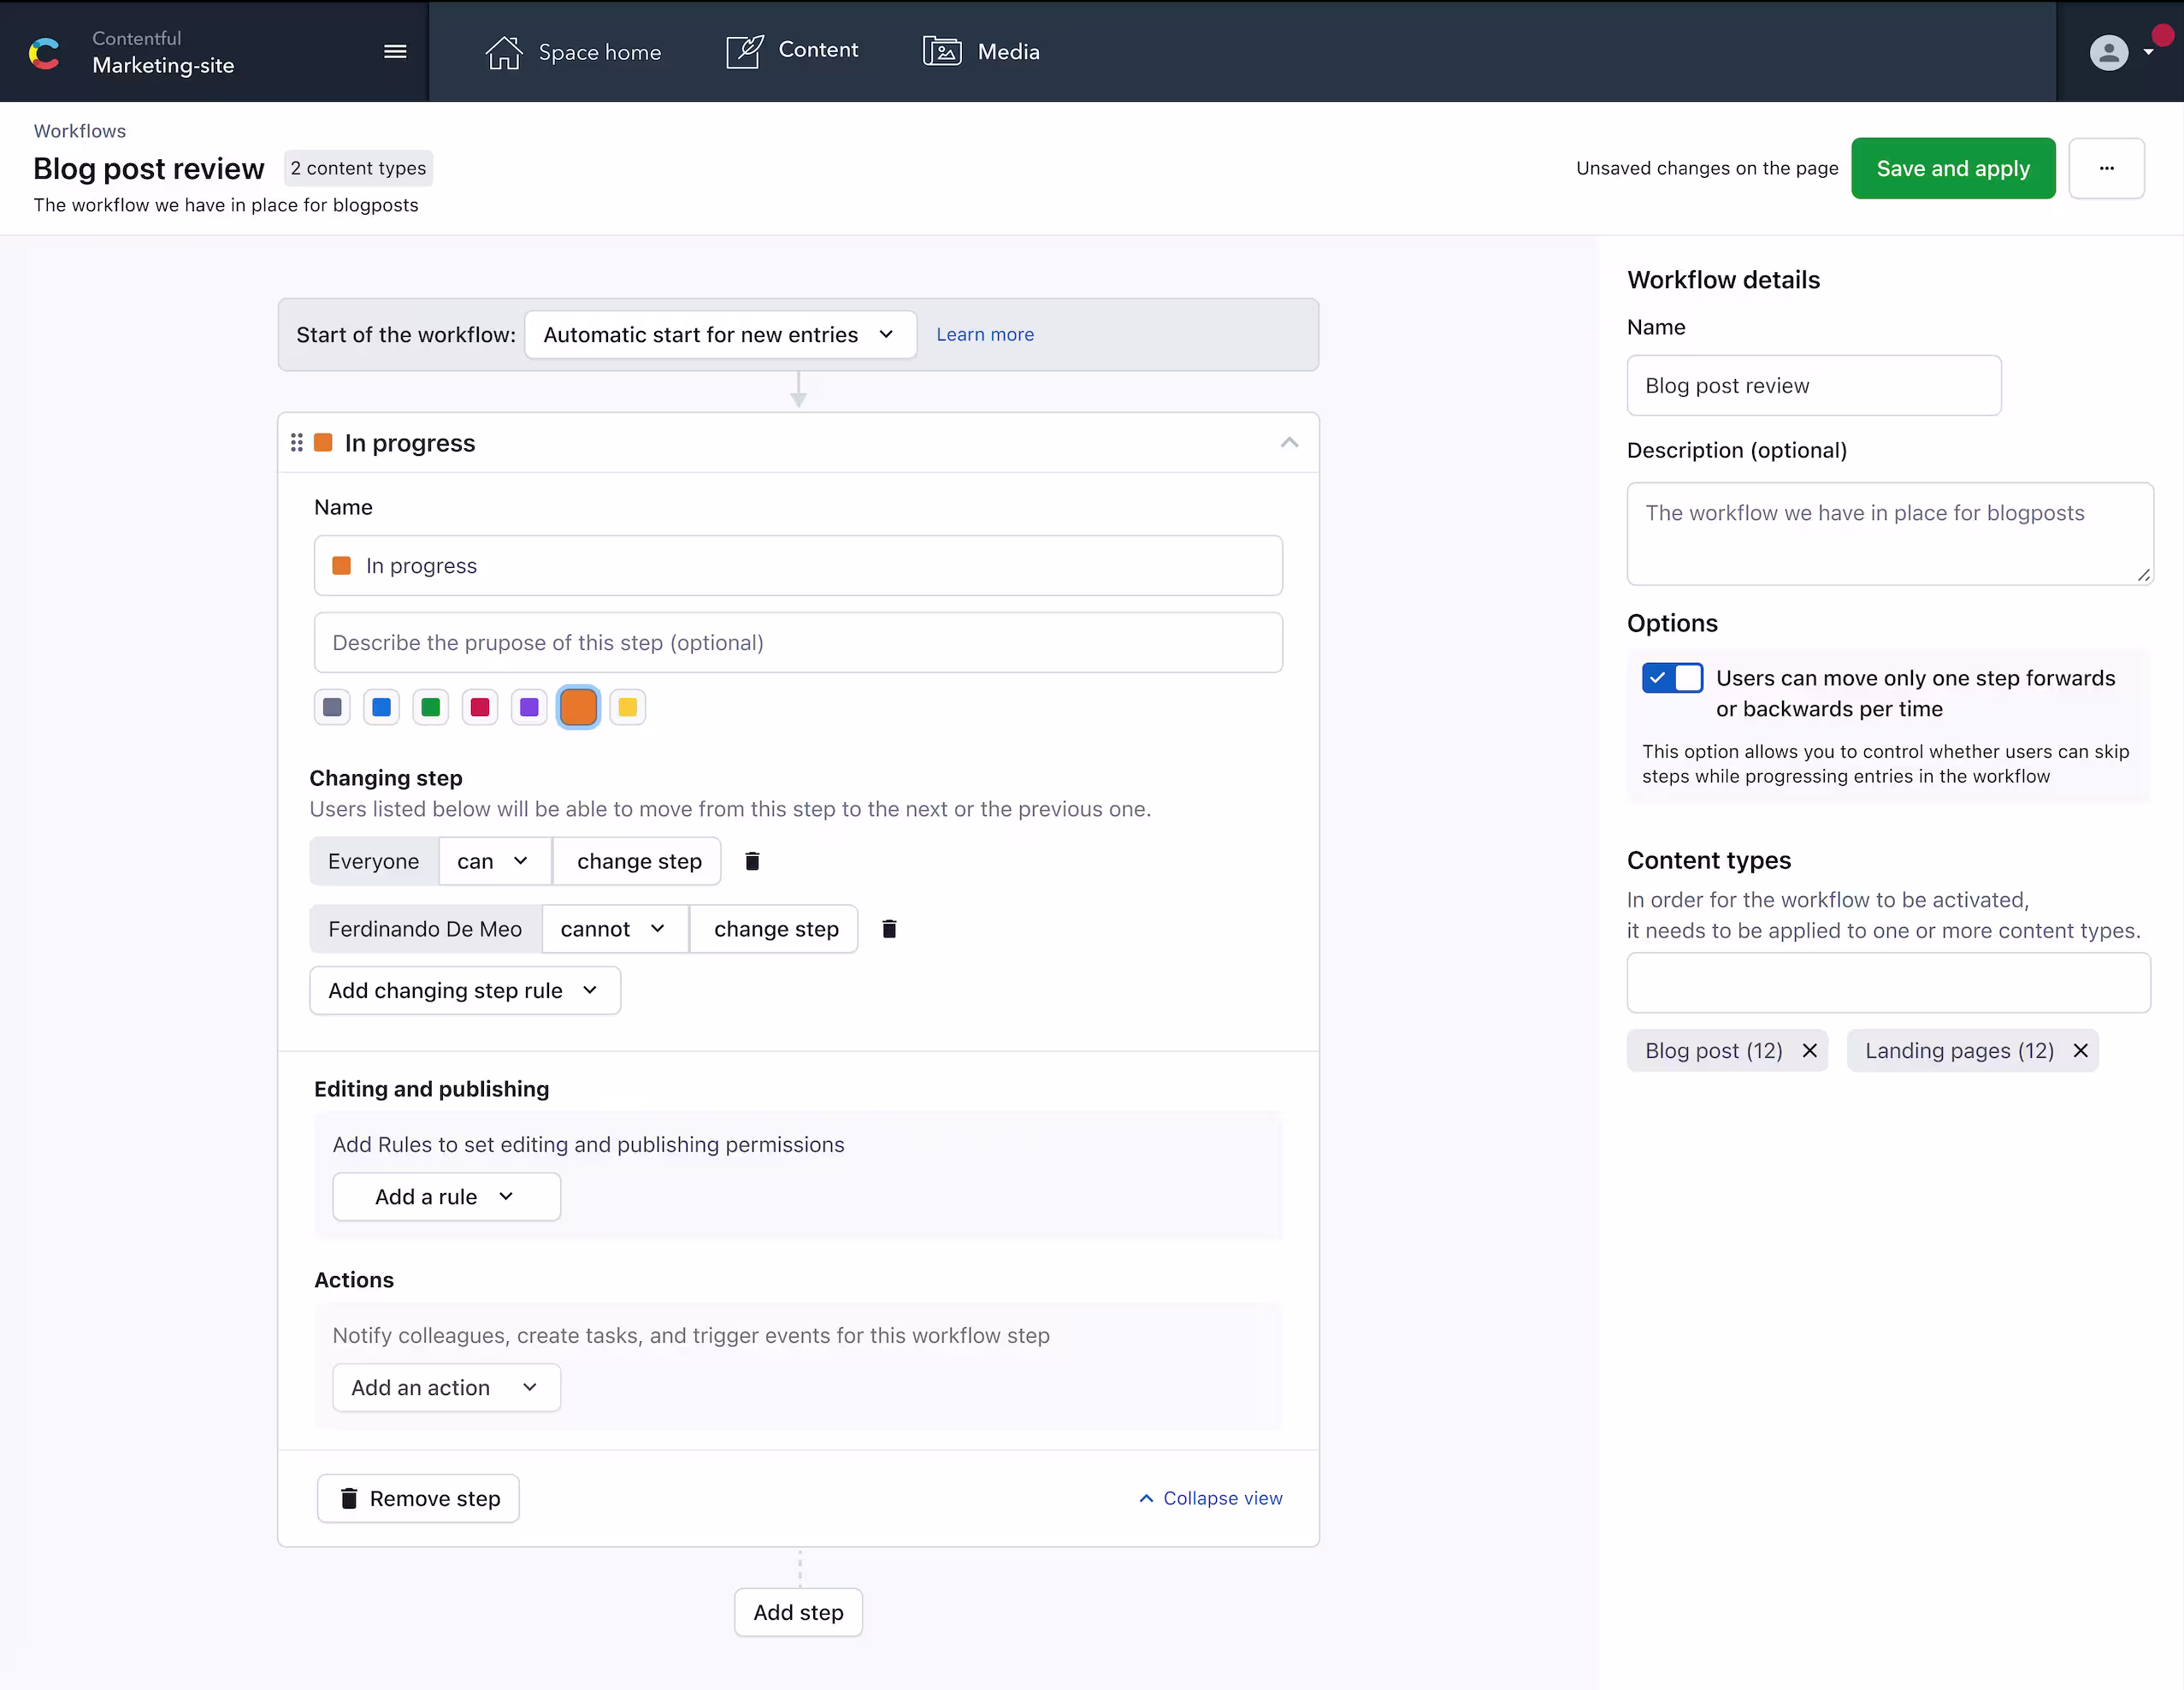Navigate back to Workflows breadcrumb
Viewport: 2184px width, 1690px height.
point(80,131)
